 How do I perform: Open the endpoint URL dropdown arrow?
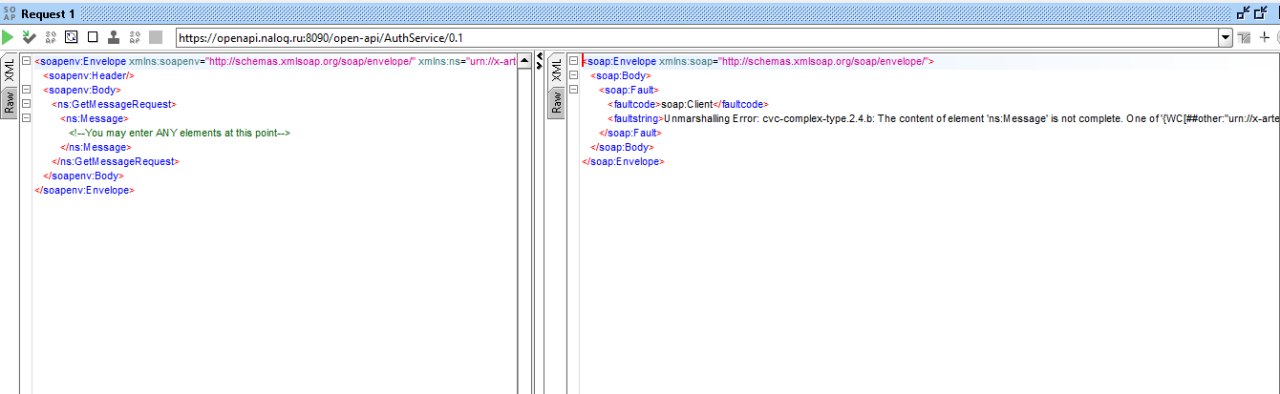click(1226, 37)
